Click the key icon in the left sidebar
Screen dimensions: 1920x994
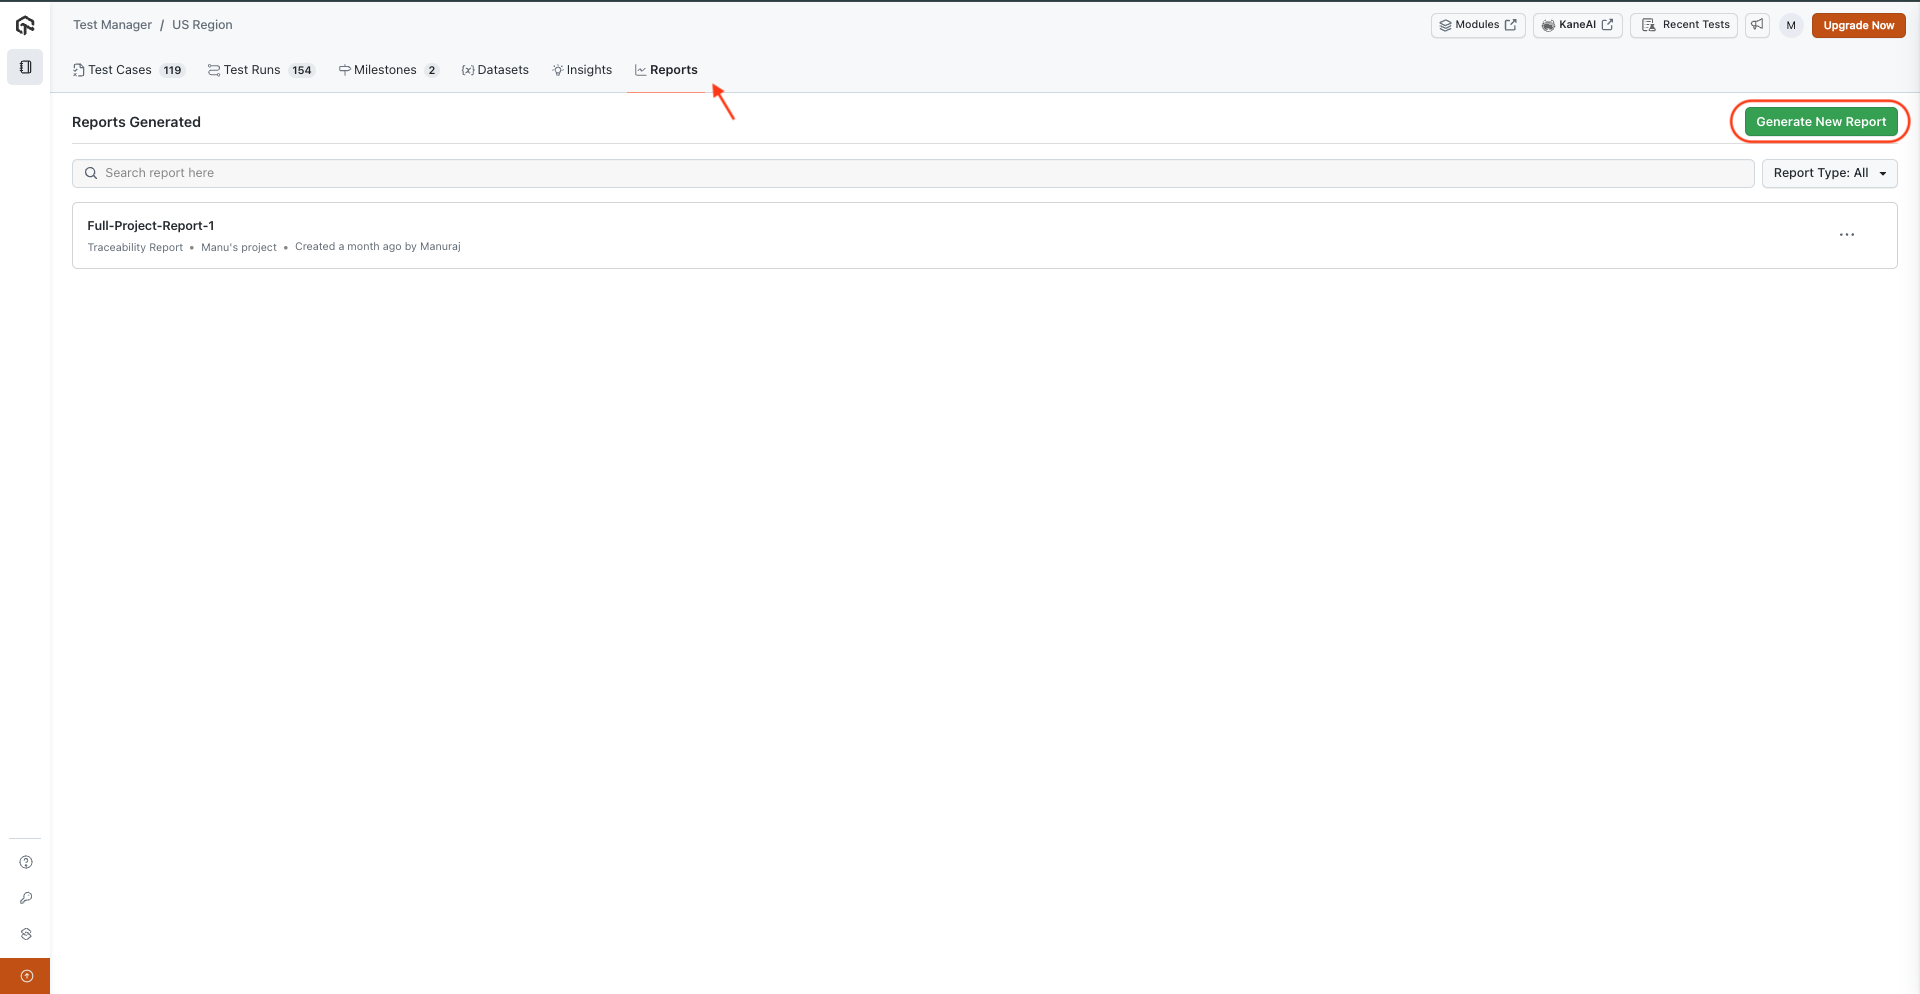click(25, 898)
